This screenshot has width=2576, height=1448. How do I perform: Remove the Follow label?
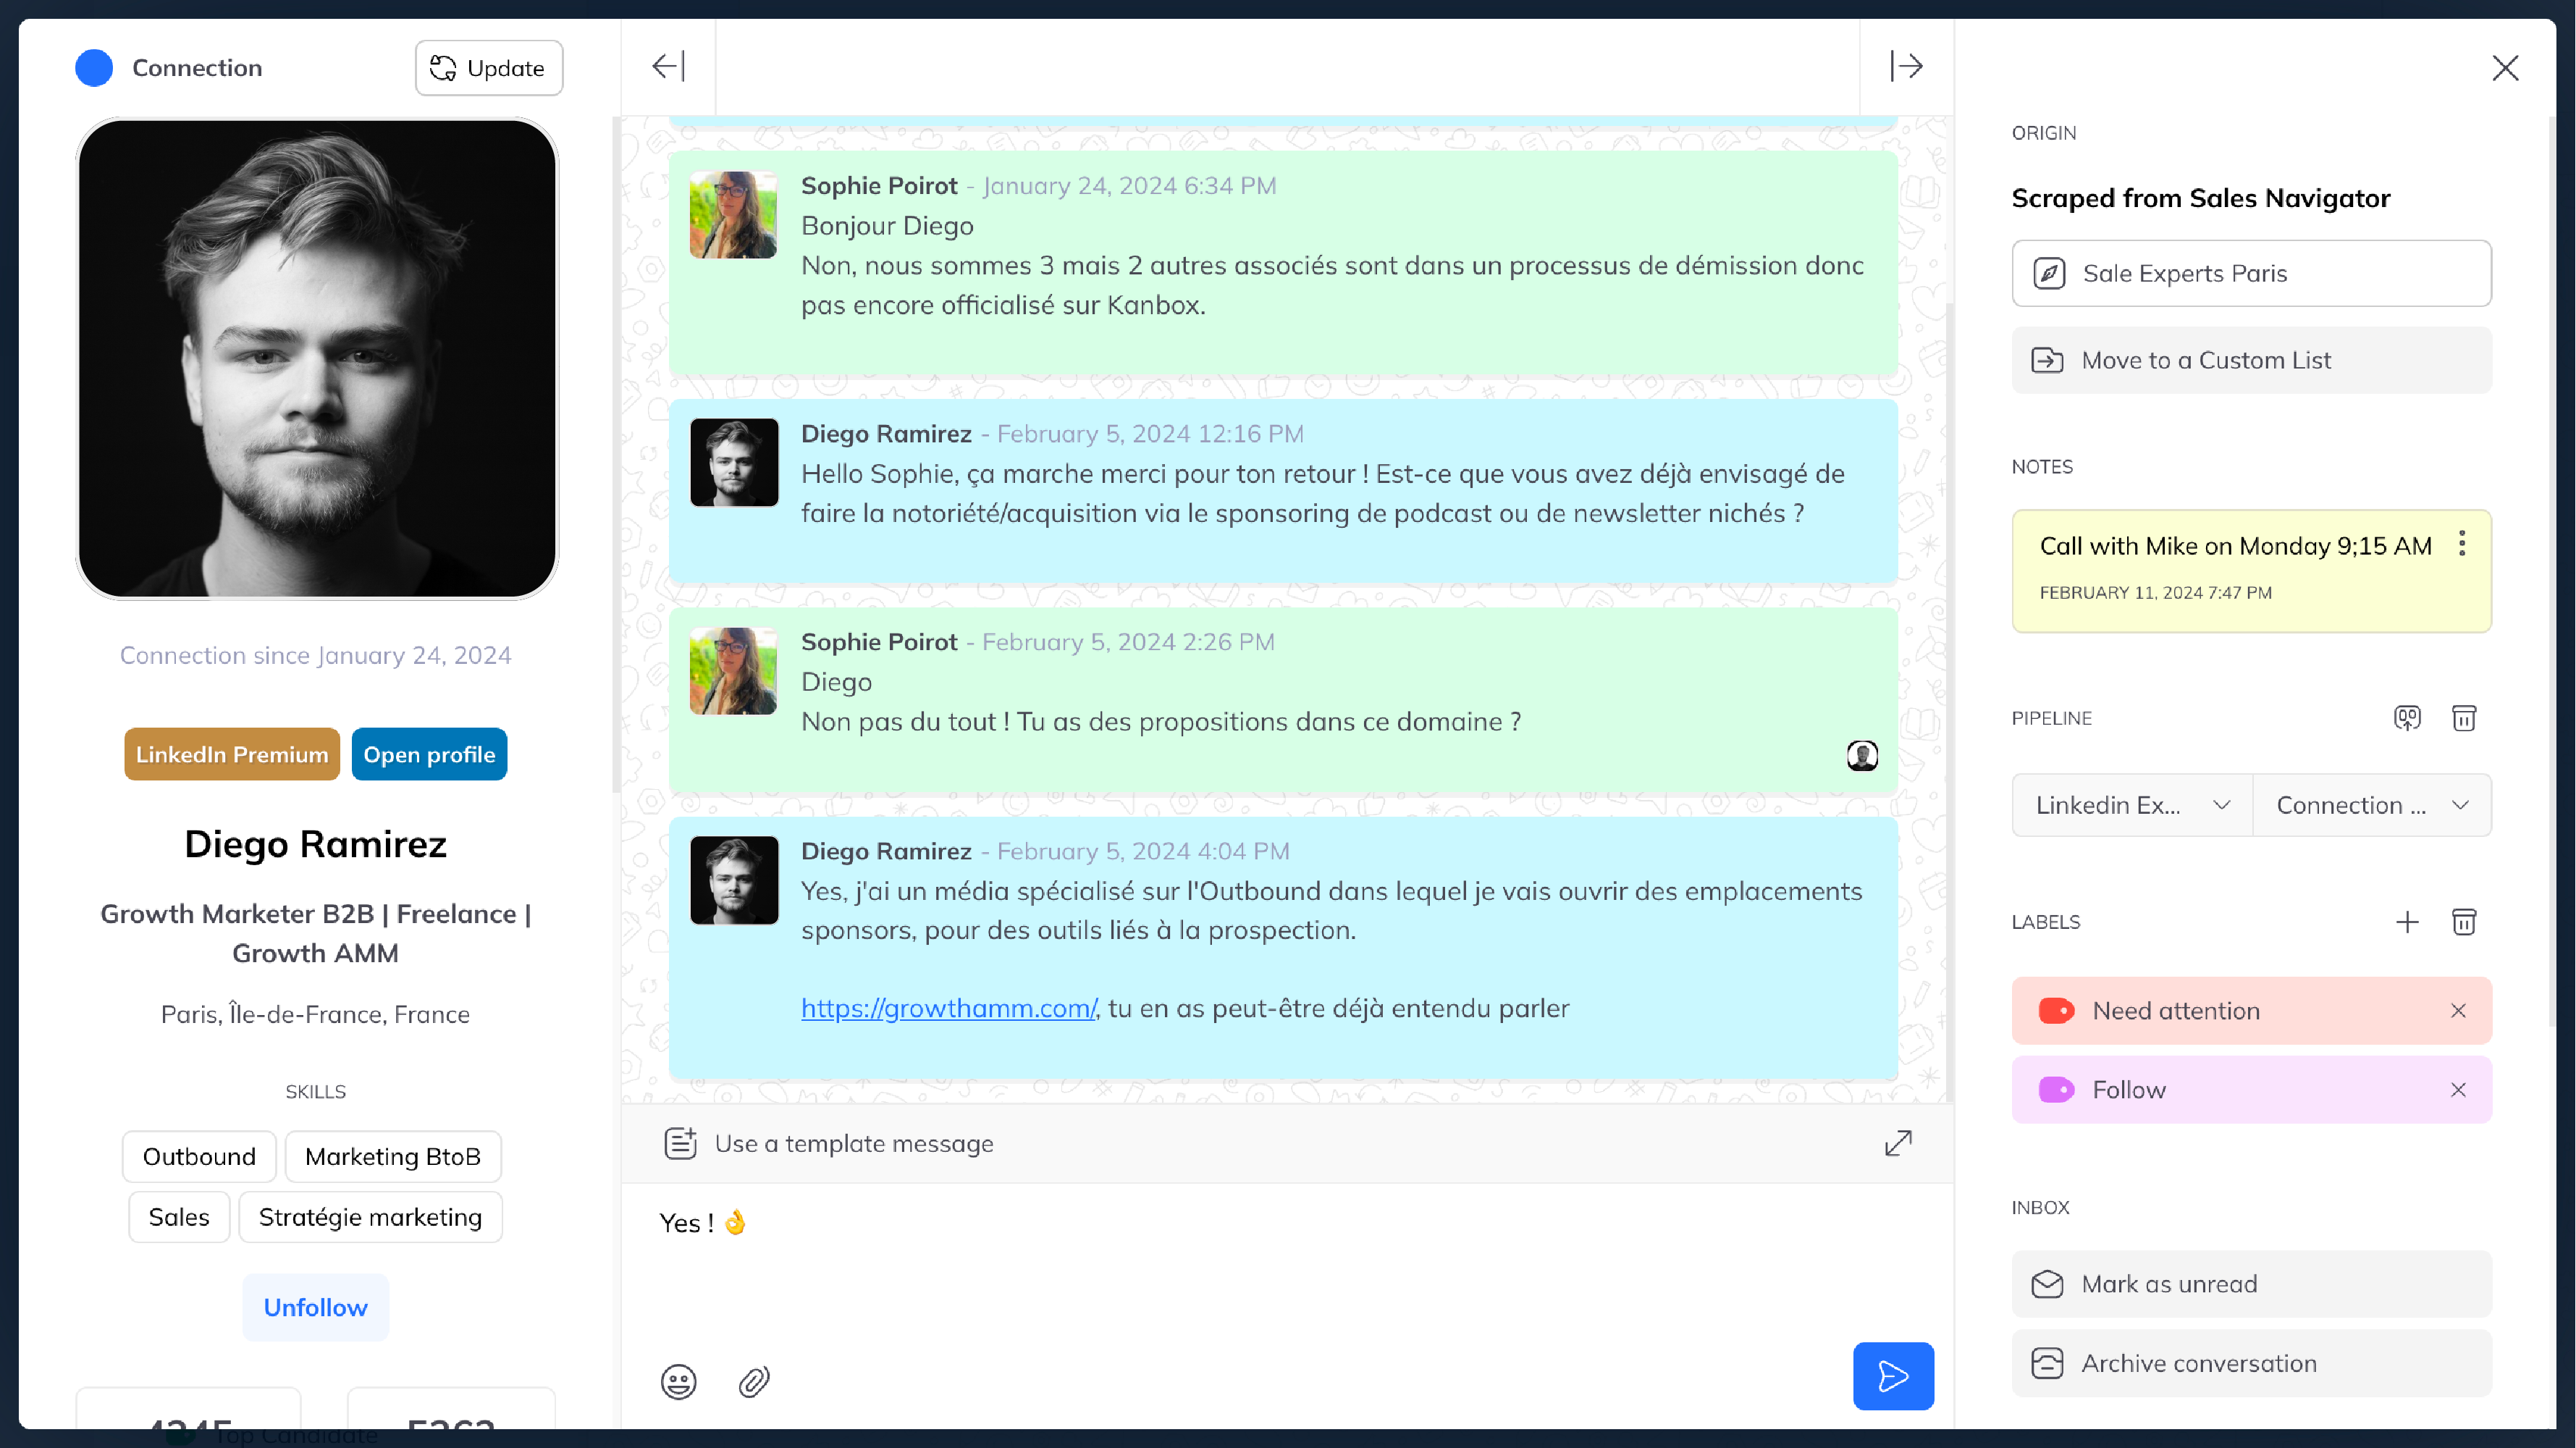(2458, 1090)
